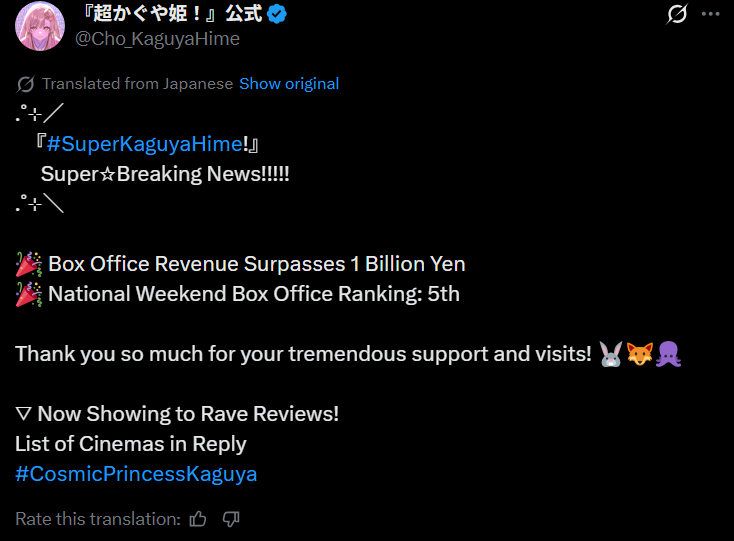Click the rabbit emoji

(x=611, y=354)
